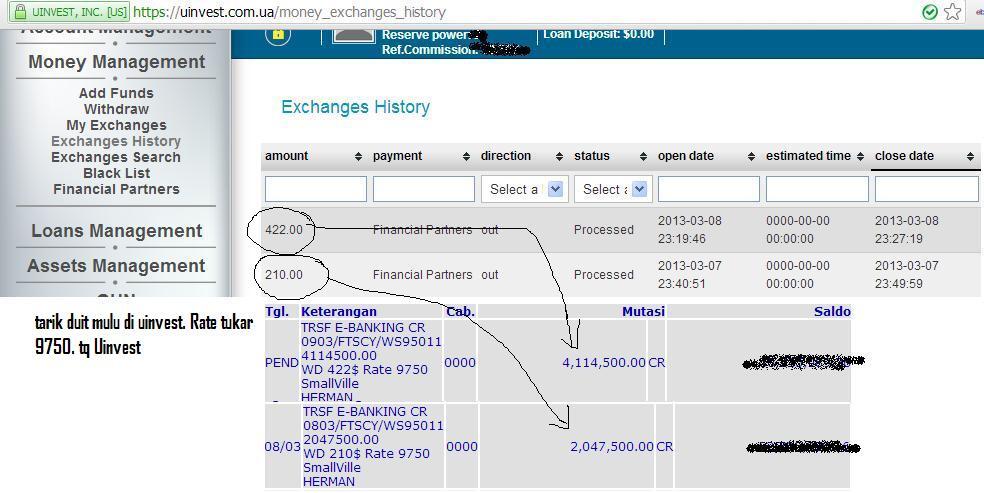Viewport: 984px width, 493px height.
Task: Click the Mutasi column header
Action: [643, 312]
